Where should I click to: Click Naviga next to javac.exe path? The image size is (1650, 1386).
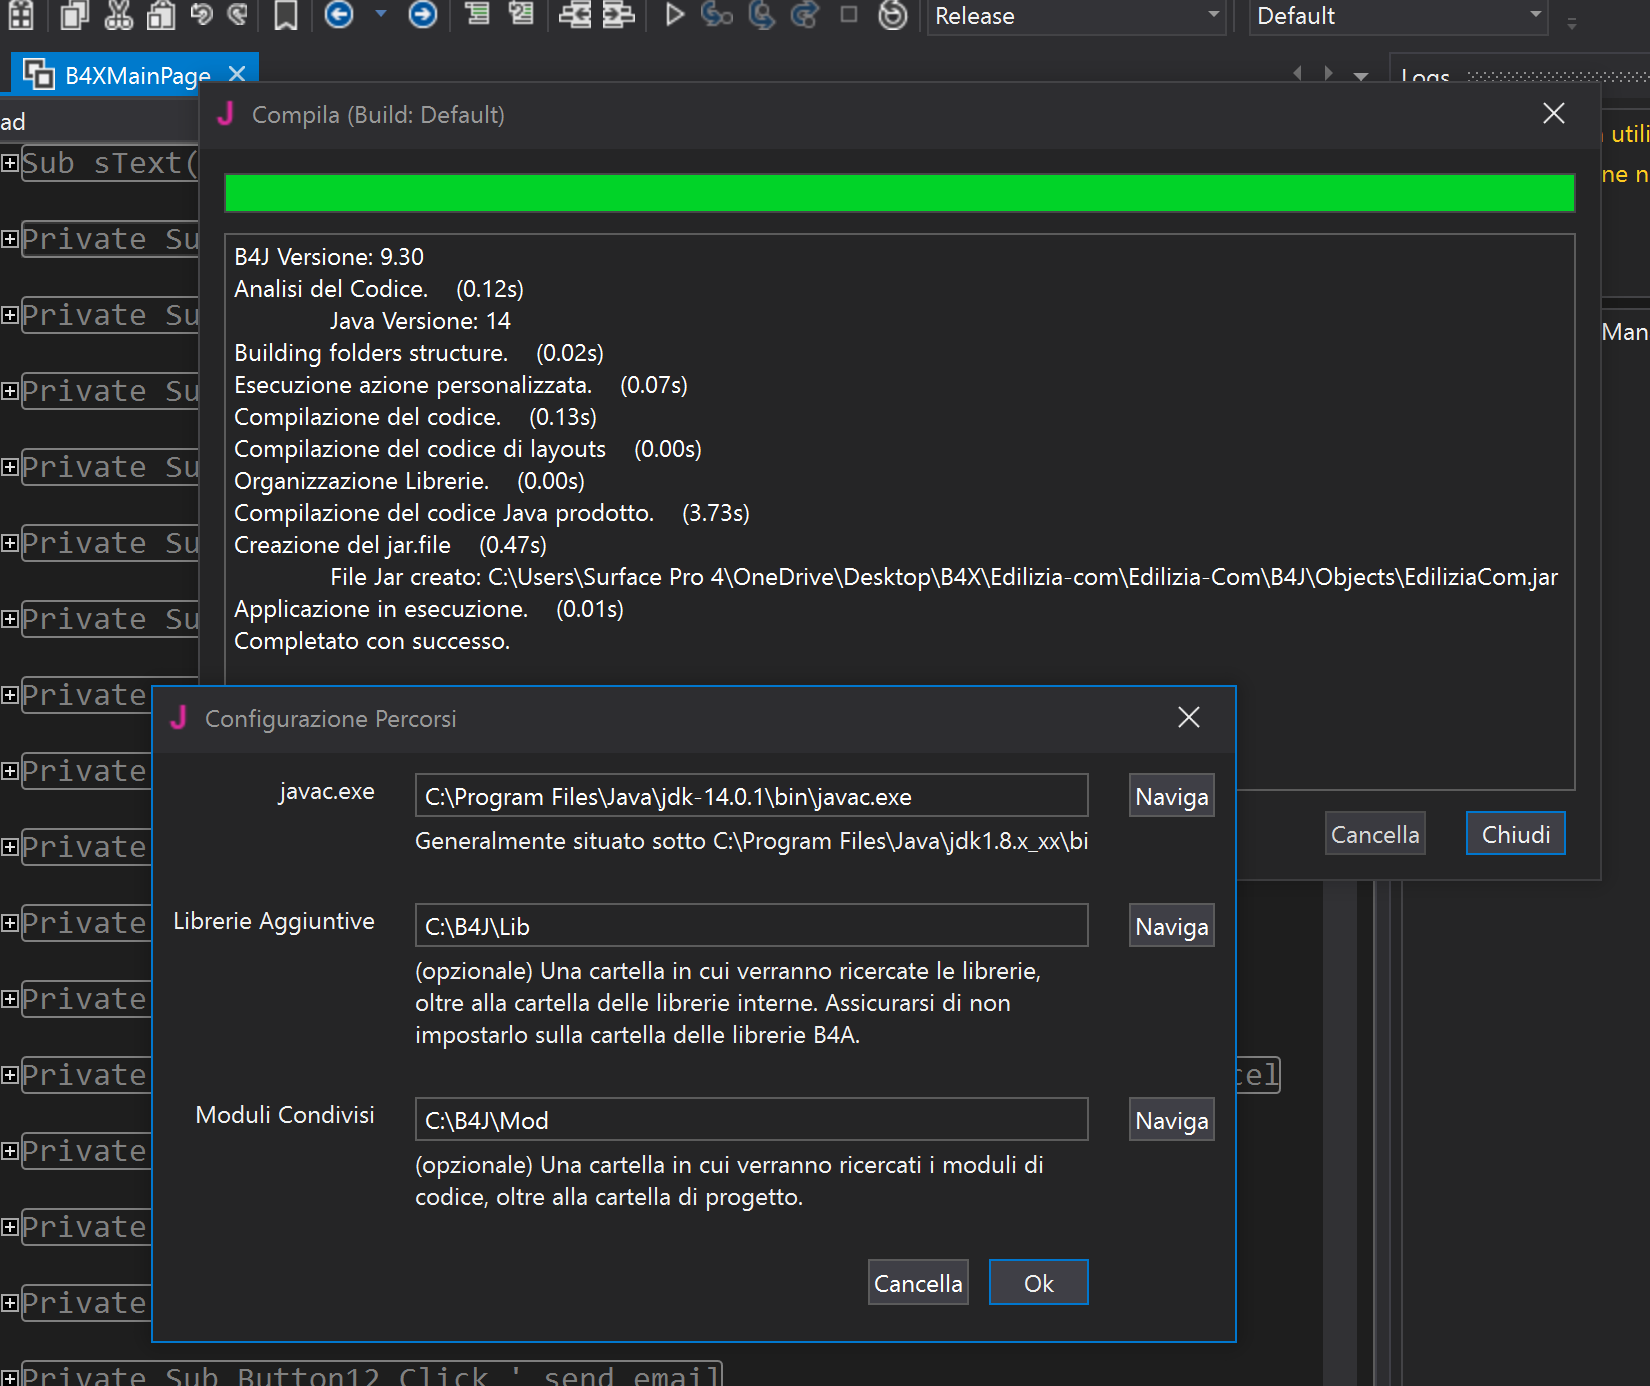[x=1171, y=797]
